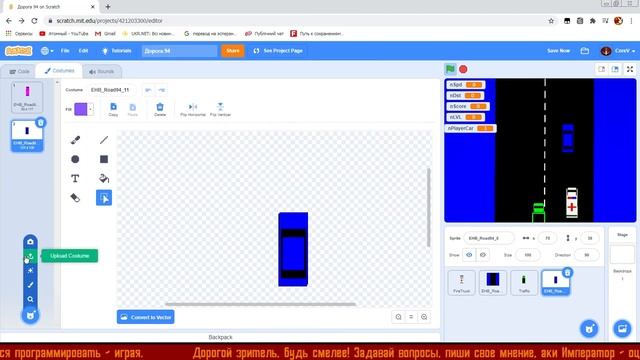This screenshot has height=360, width=640.
Task: Click the purple Fill color swatch
Action: click(x=80, y=109)
